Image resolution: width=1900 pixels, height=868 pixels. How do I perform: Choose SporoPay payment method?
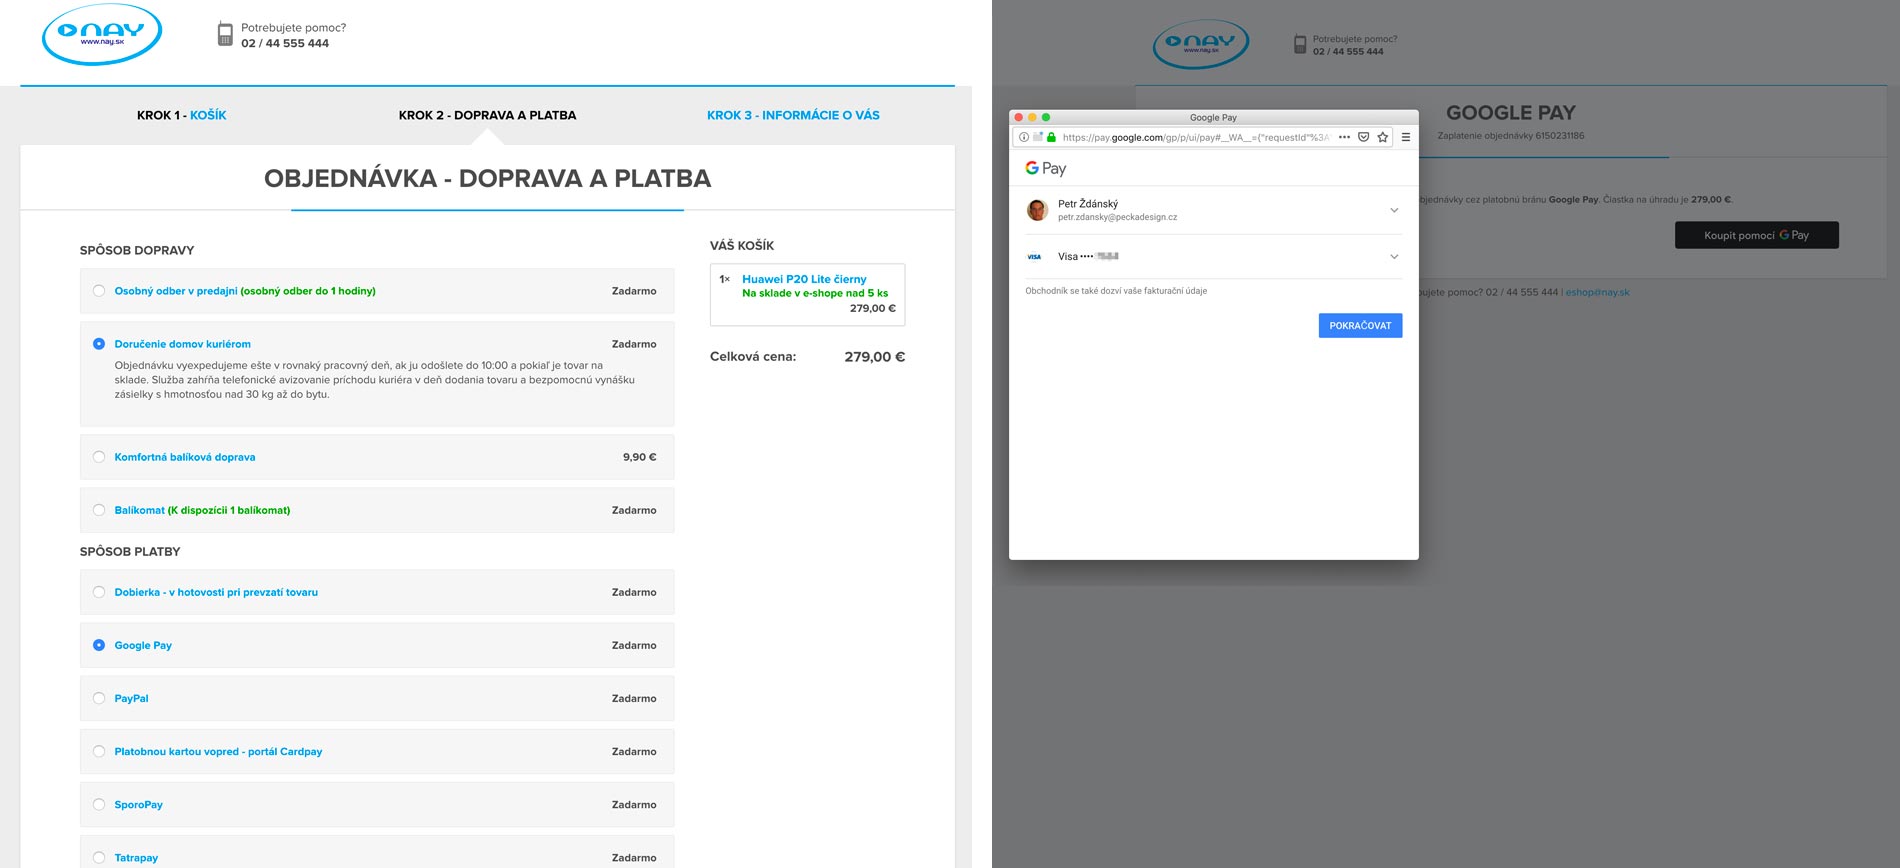pos(99,804)
